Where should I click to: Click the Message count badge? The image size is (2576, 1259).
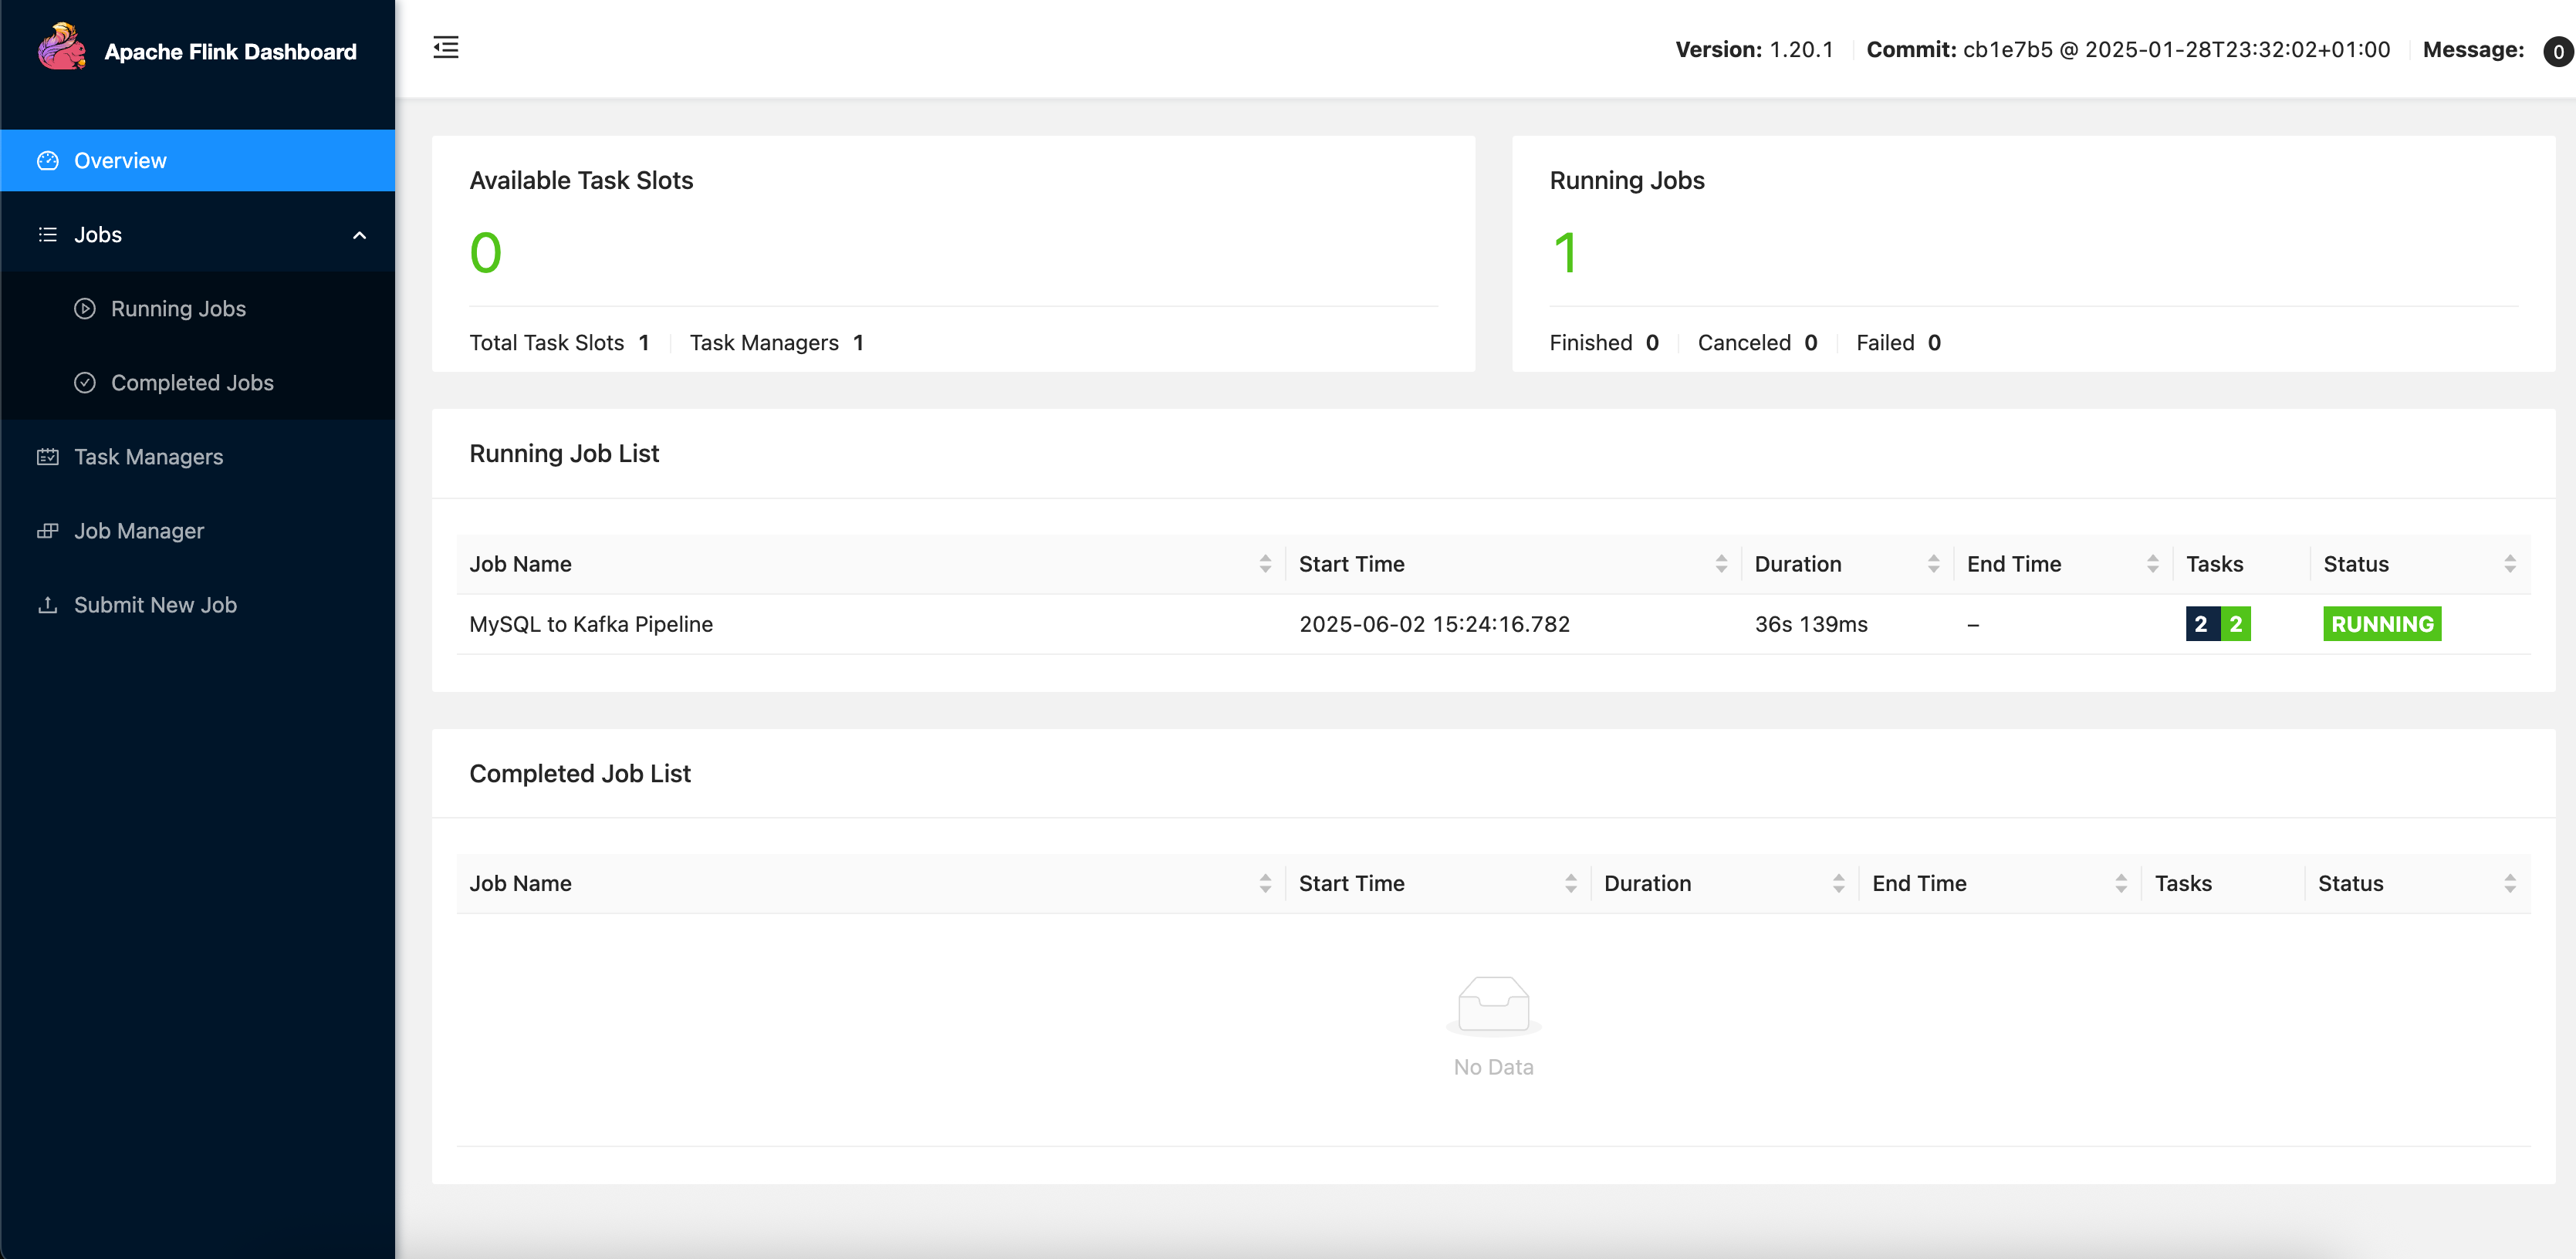point(2558,51)
